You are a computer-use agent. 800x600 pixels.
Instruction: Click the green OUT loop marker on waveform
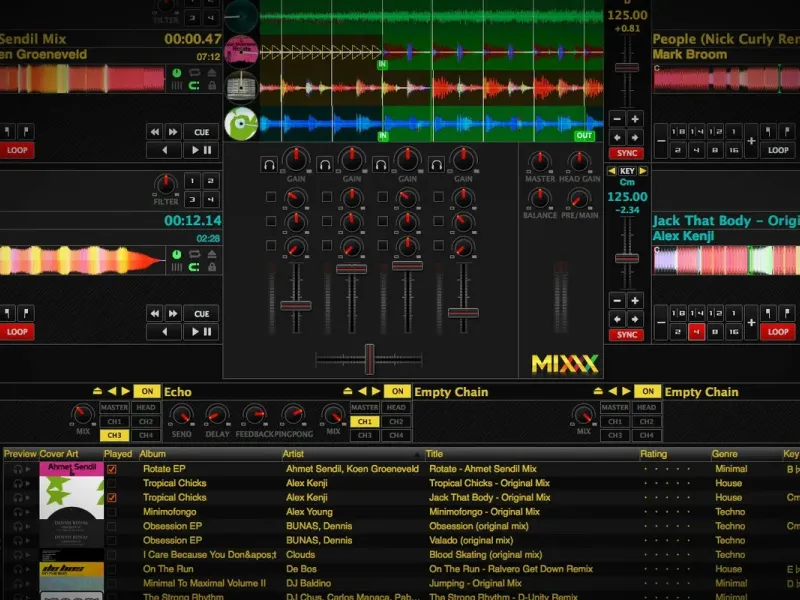584,136
